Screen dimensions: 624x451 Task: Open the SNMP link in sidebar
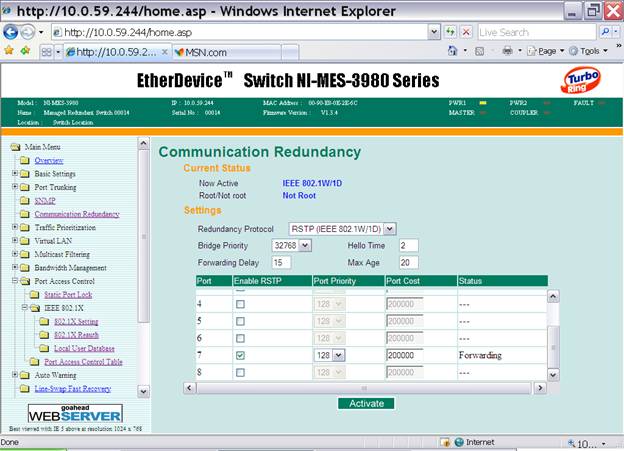45,200
